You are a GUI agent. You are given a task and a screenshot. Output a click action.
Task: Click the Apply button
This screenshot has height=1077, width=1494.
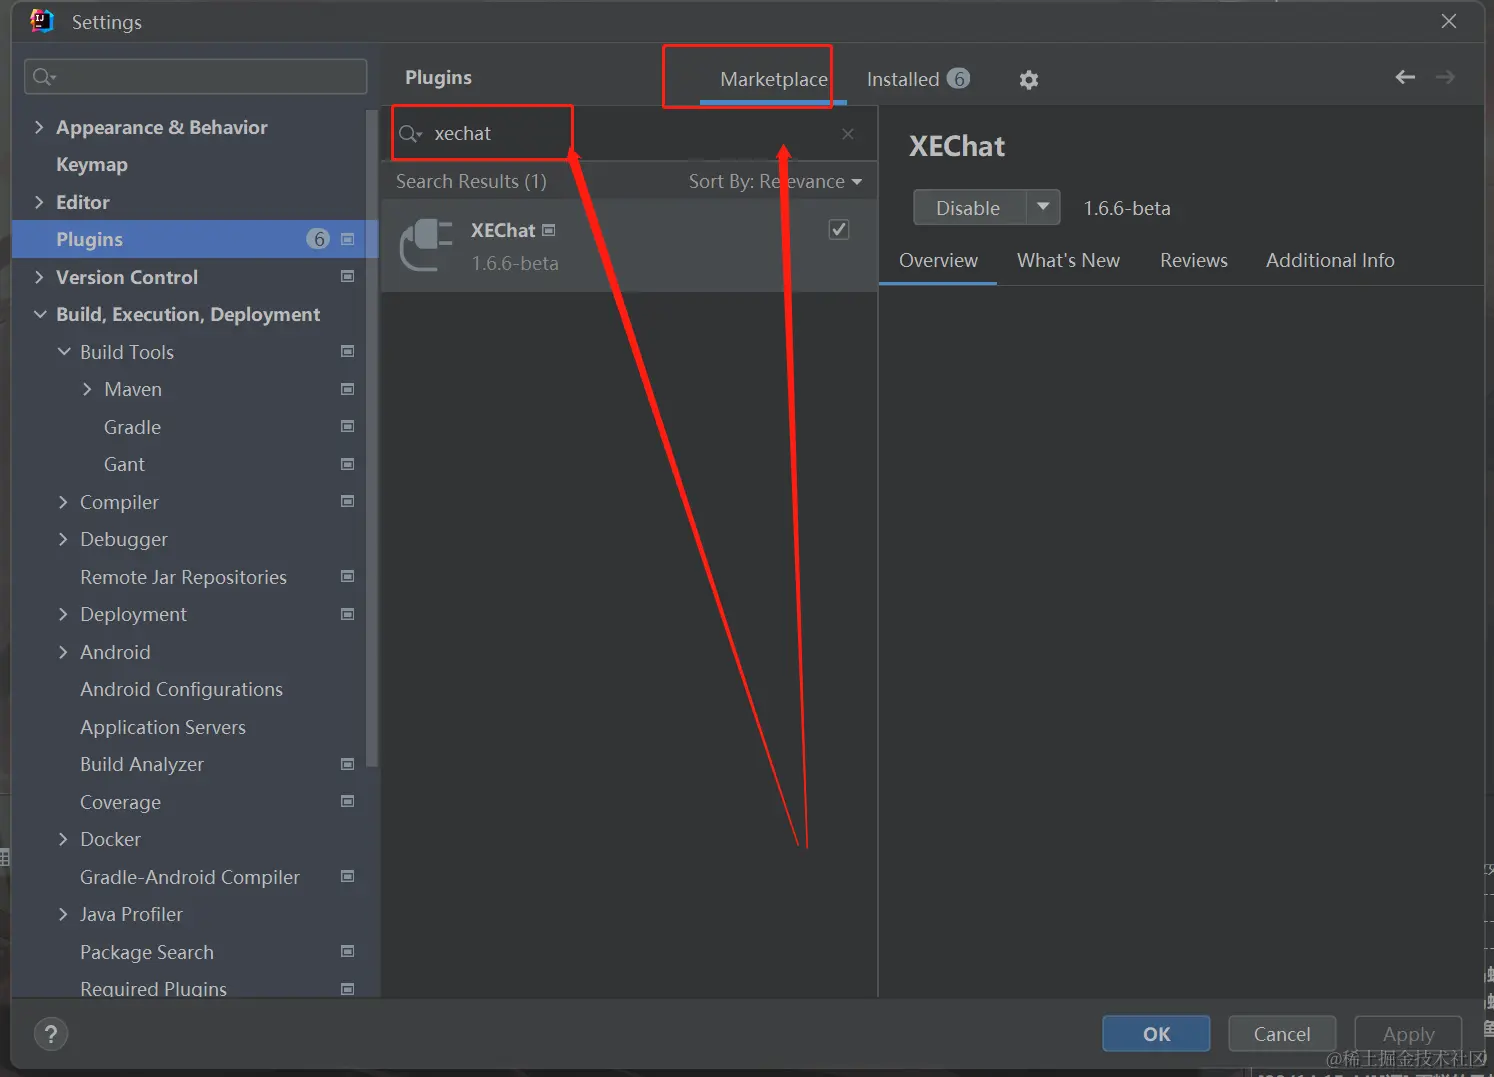[x=1408, y=1034]
